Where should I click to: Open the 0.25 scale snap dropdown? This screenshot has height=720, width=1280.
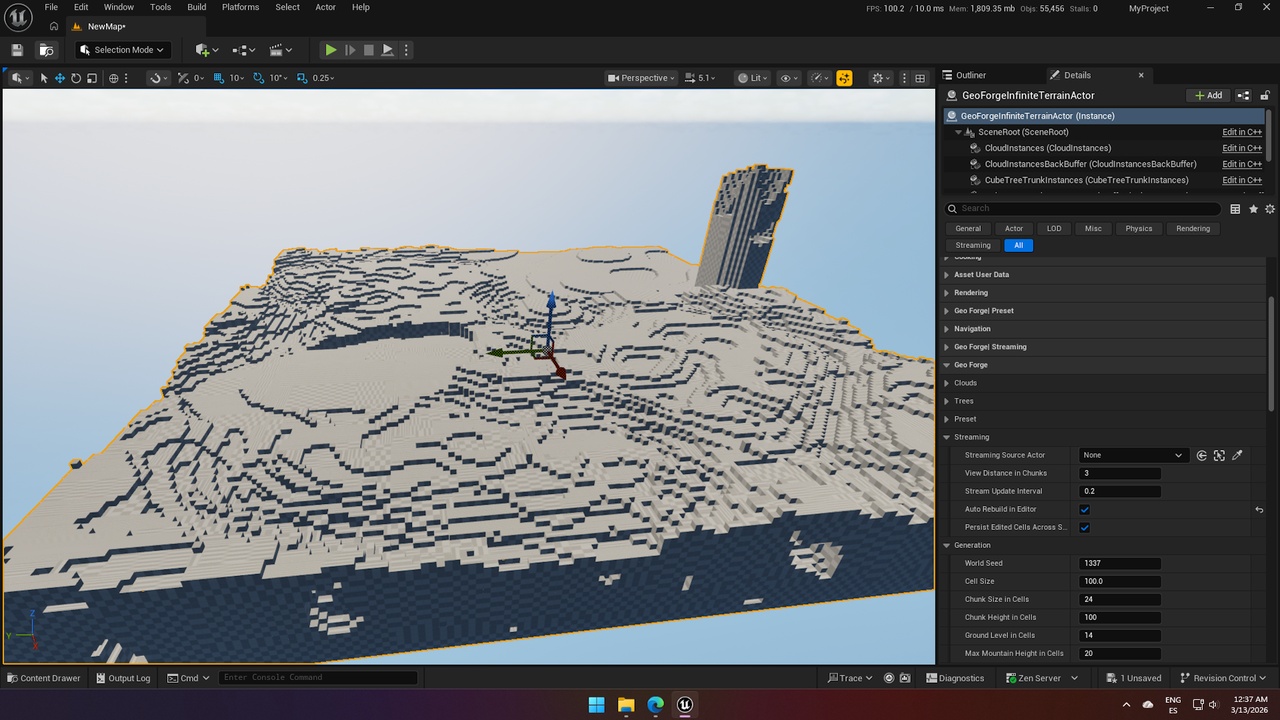324,78
